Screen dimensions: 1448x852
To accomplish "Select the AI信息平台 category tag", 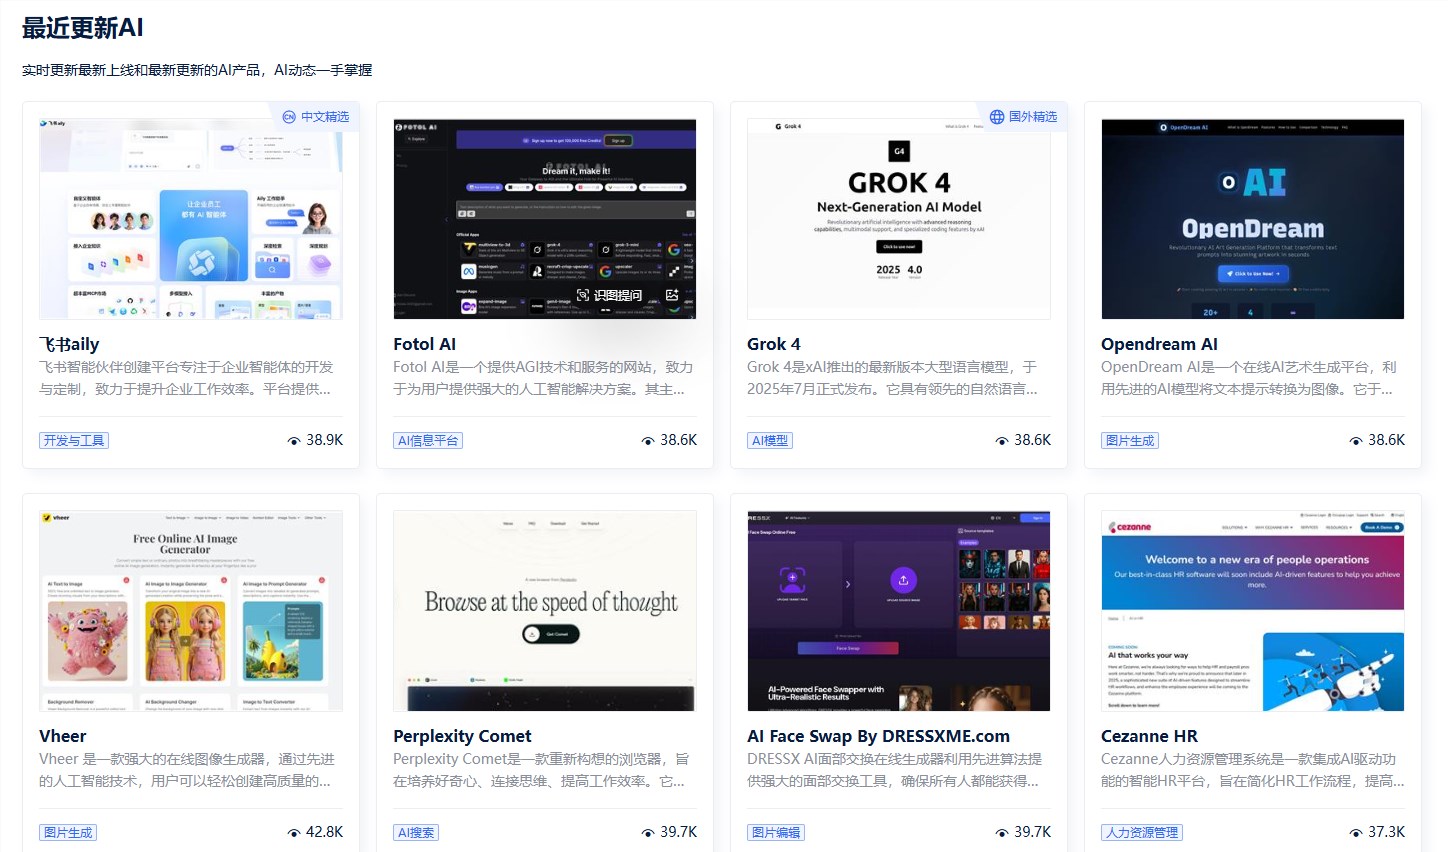I will click(428, 440).
